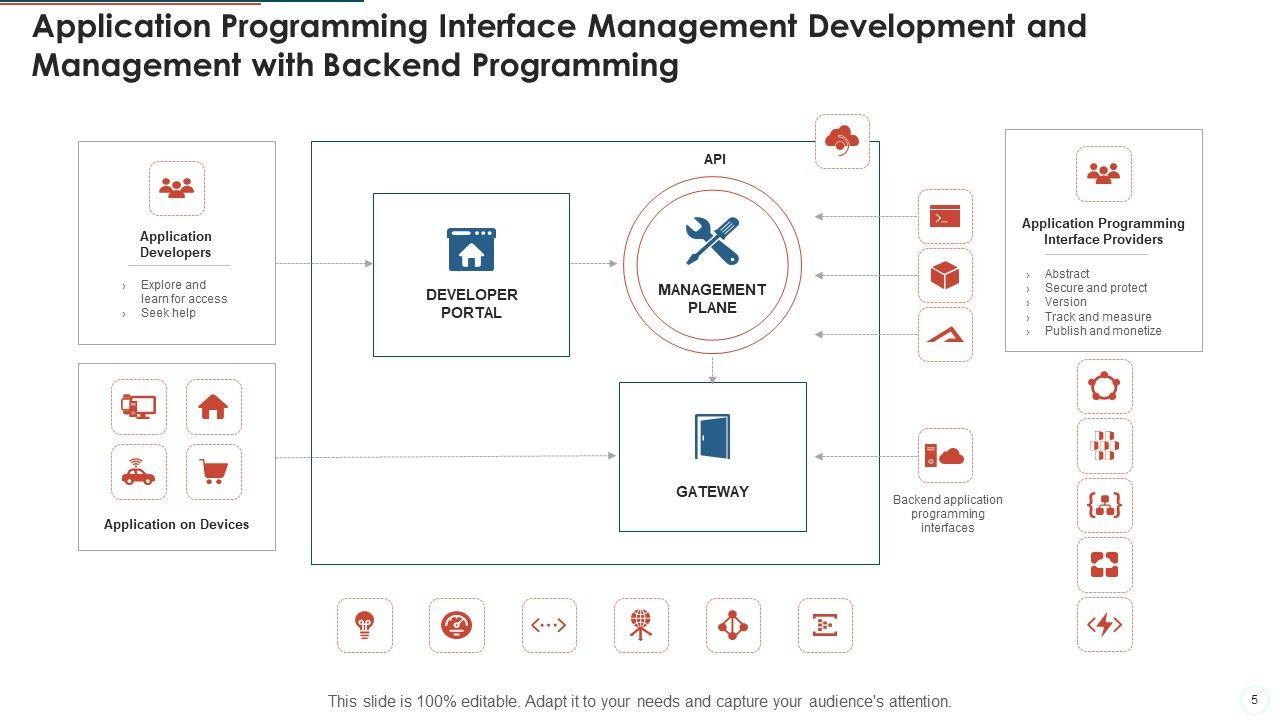This screenshot has width=1280, height=720.
Task: Select the connected car icon
Action: [138, 472]
